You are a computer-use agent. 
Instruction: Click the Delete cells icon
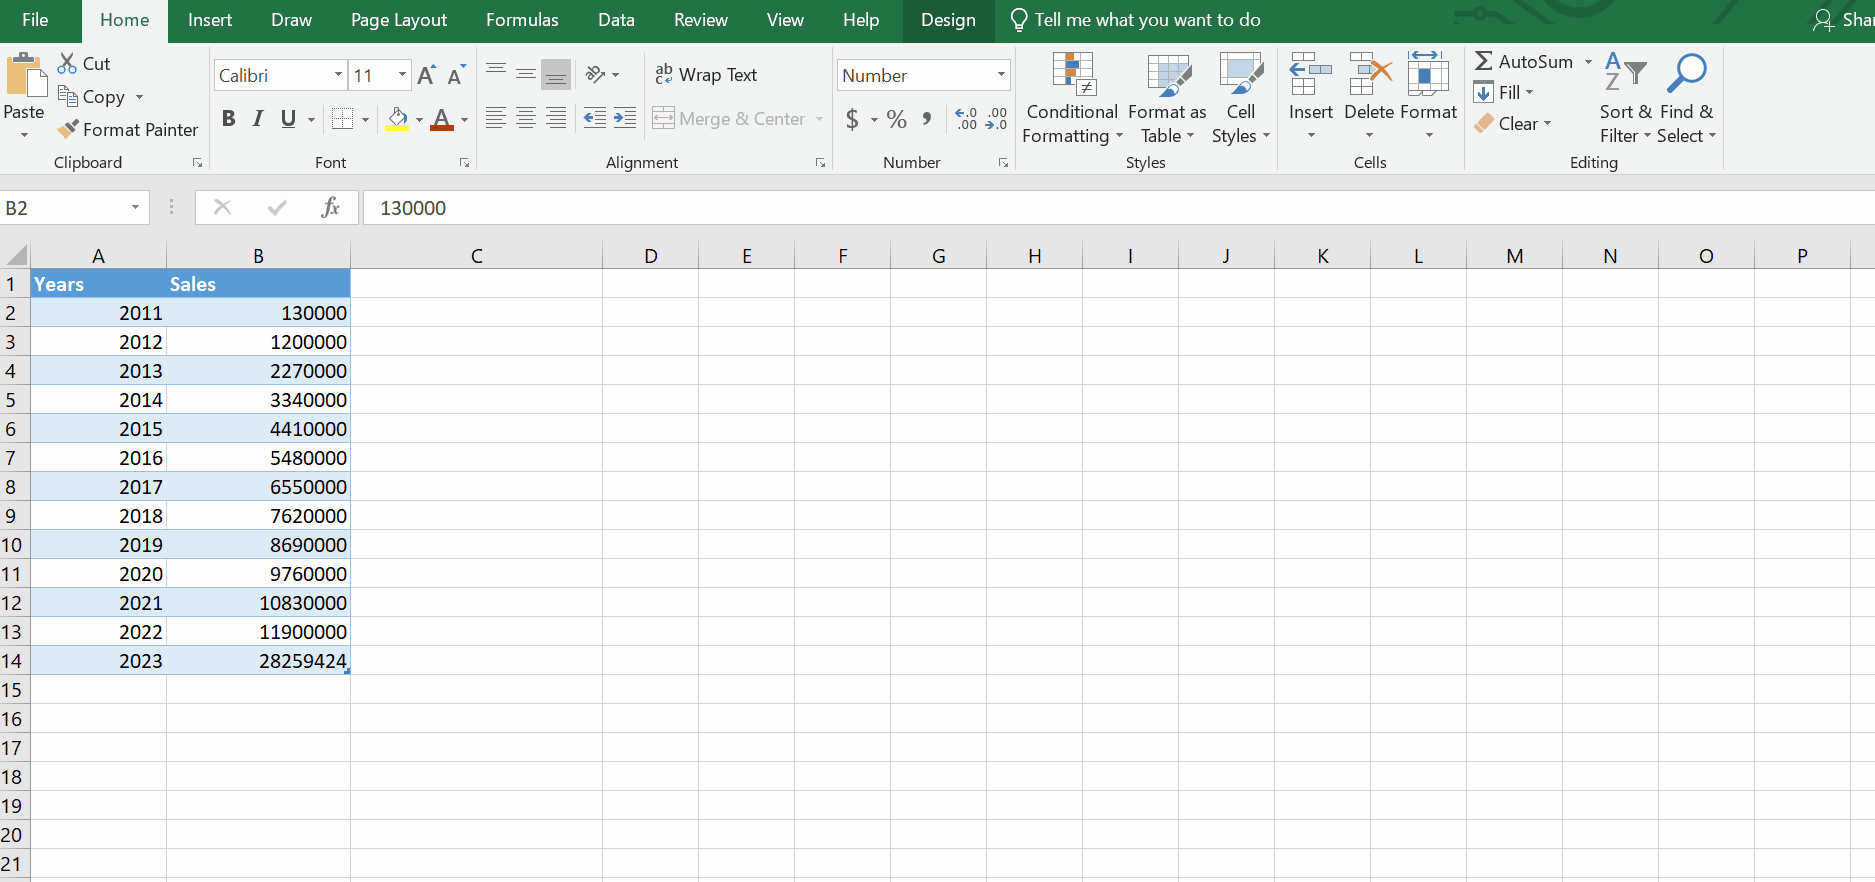click(x=1369, y=74)
